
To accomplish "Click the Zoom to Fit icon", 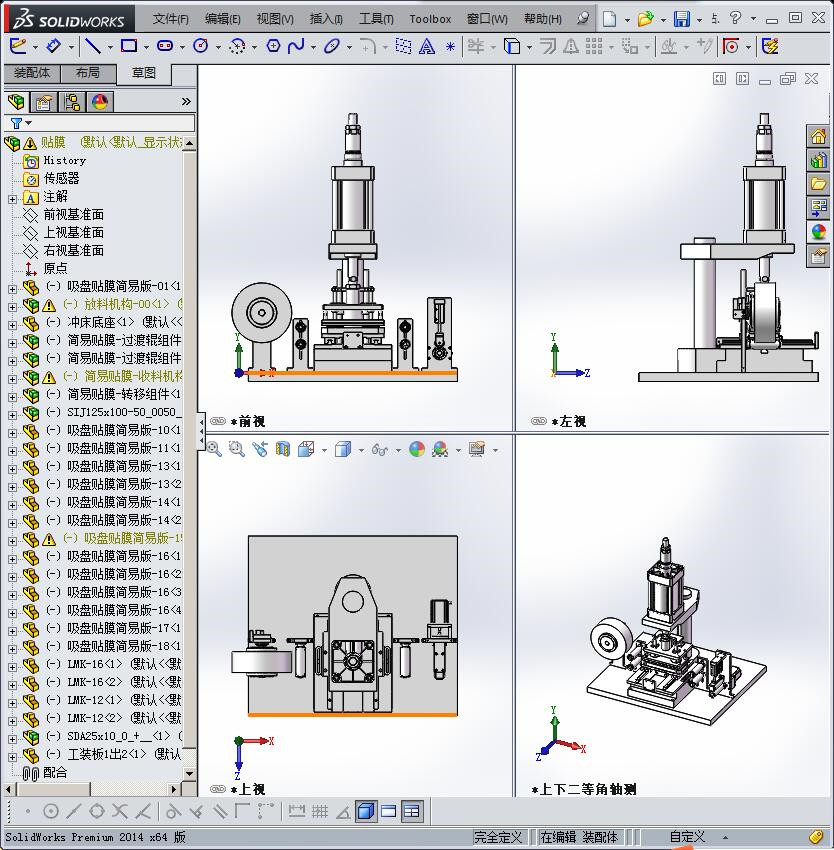I will point(214,450).
